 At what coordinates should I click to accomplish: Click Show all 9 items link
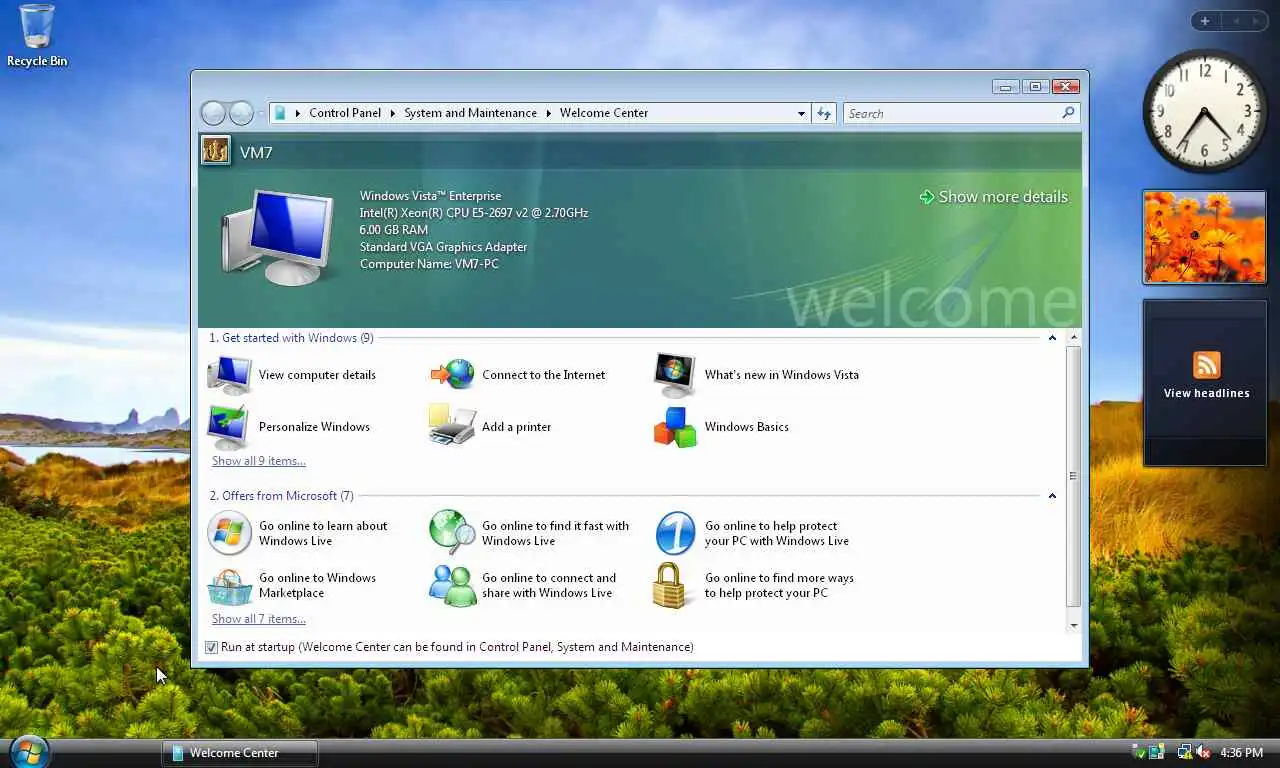[259, 461]
